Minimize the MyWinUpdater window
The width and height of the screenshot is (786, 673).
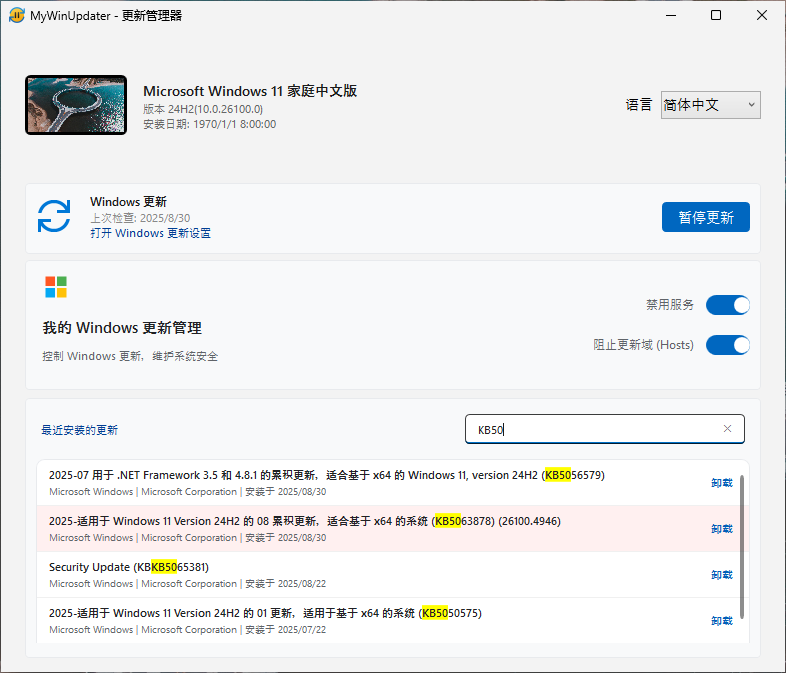click(x=671, y=16)
